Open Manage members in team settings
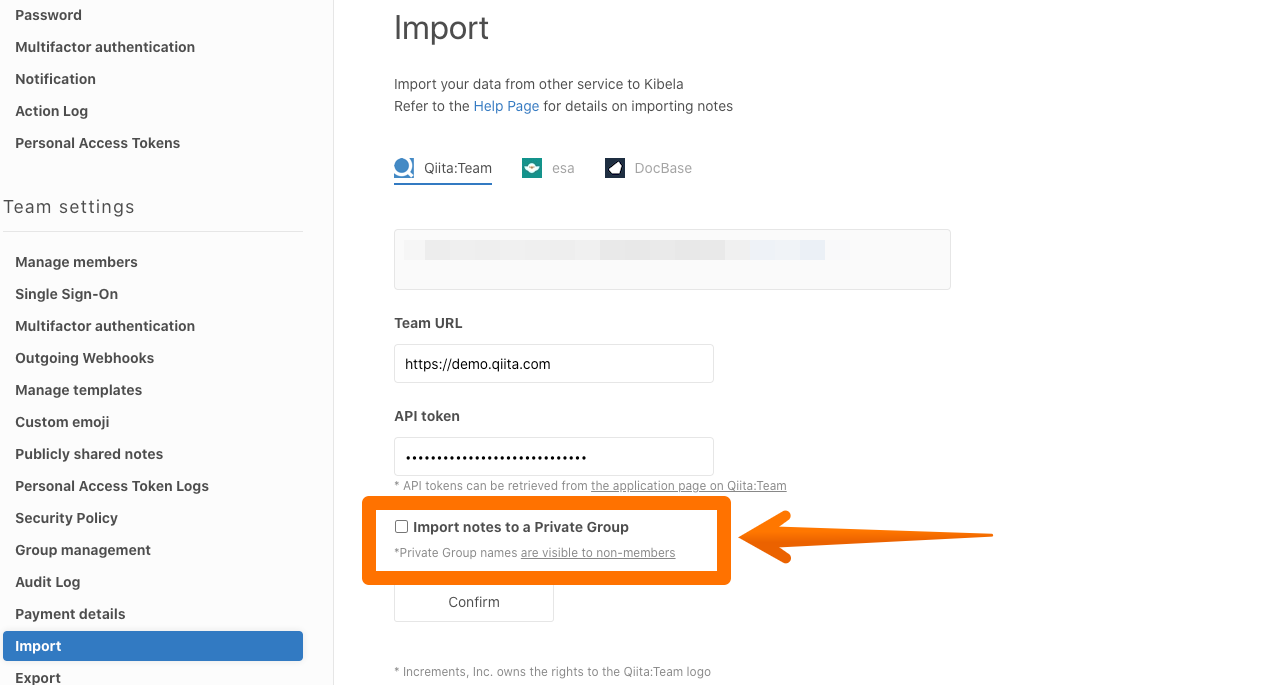1272x685 pixels. [76, 262]
